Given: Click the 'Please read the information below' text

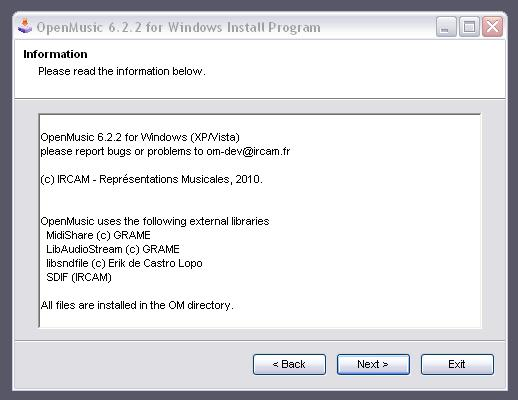Looking at the screenshot, I should click(122, 71).
